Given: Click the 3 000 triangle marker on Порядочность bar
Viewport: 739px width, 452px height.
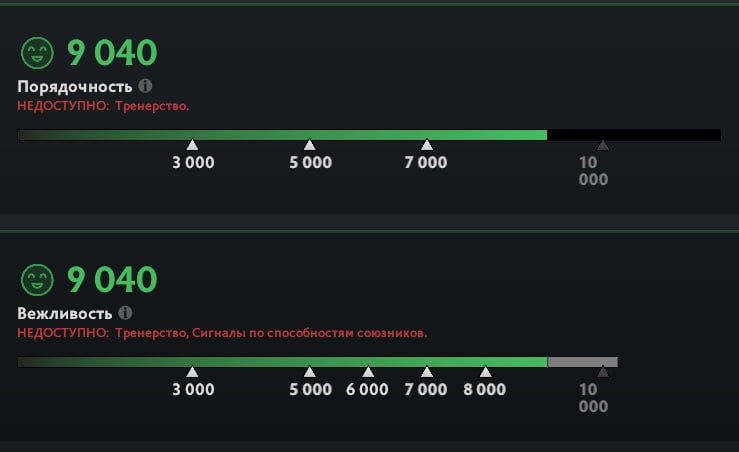Looking at the screenshot, I should pos(192,144).
